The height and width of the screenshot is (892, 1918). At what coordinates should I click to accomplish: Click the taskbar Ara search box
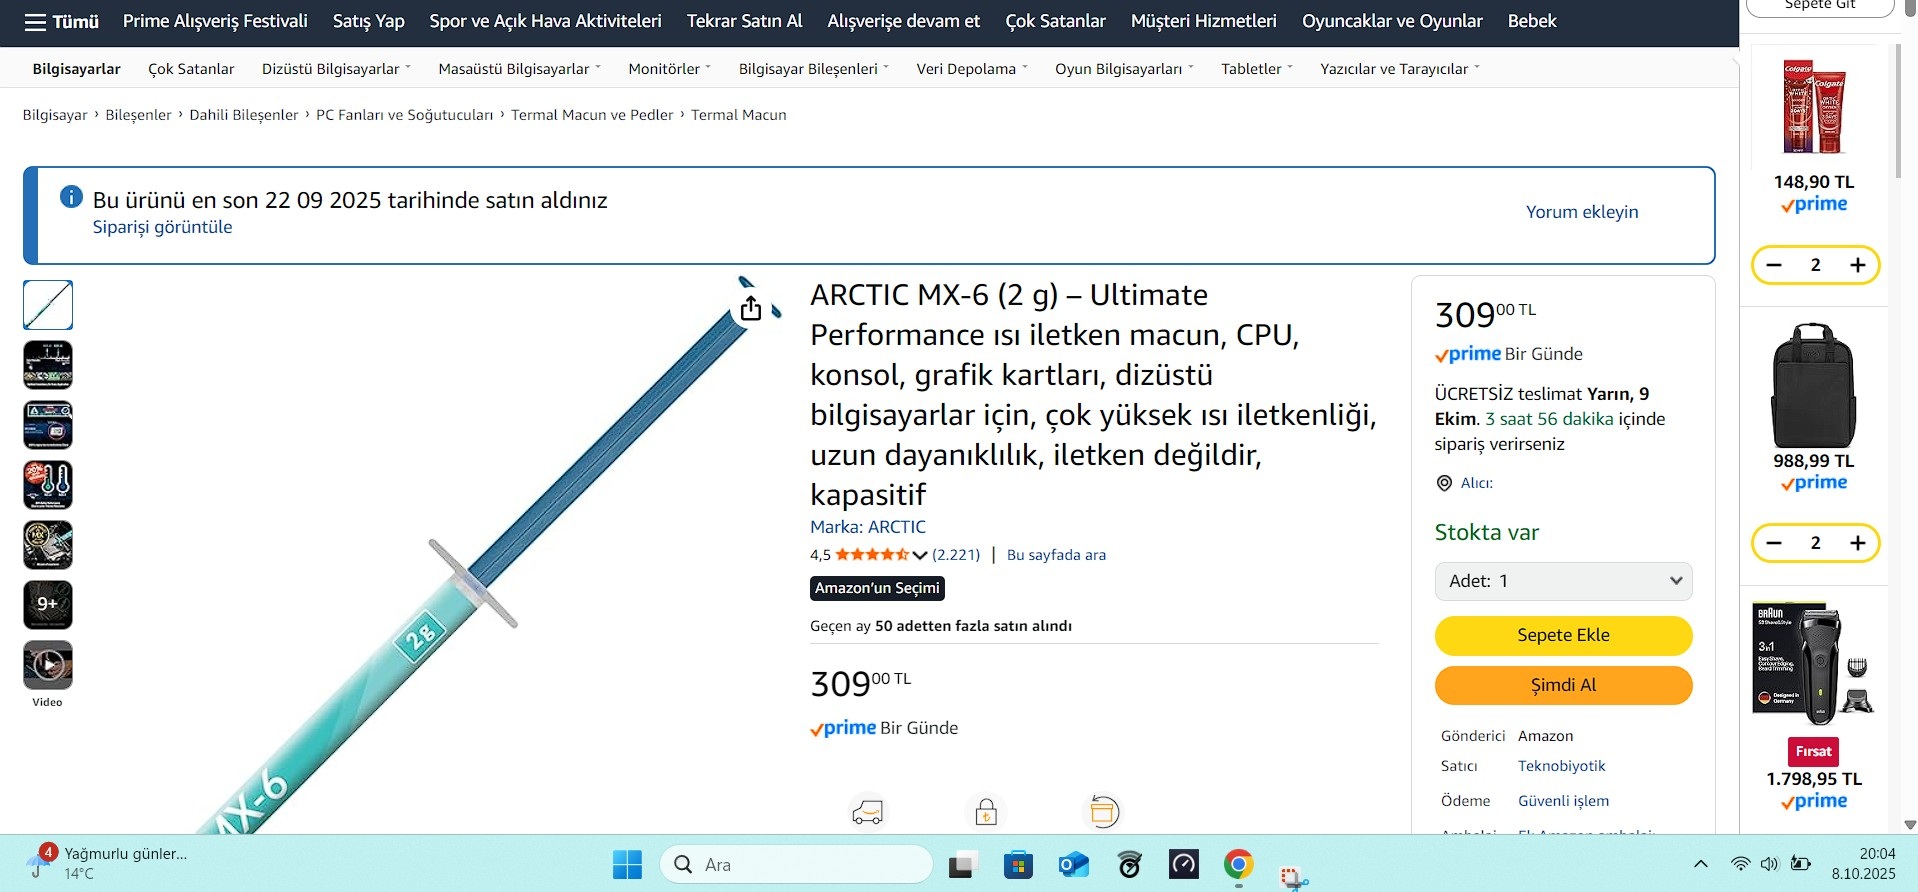796,864
